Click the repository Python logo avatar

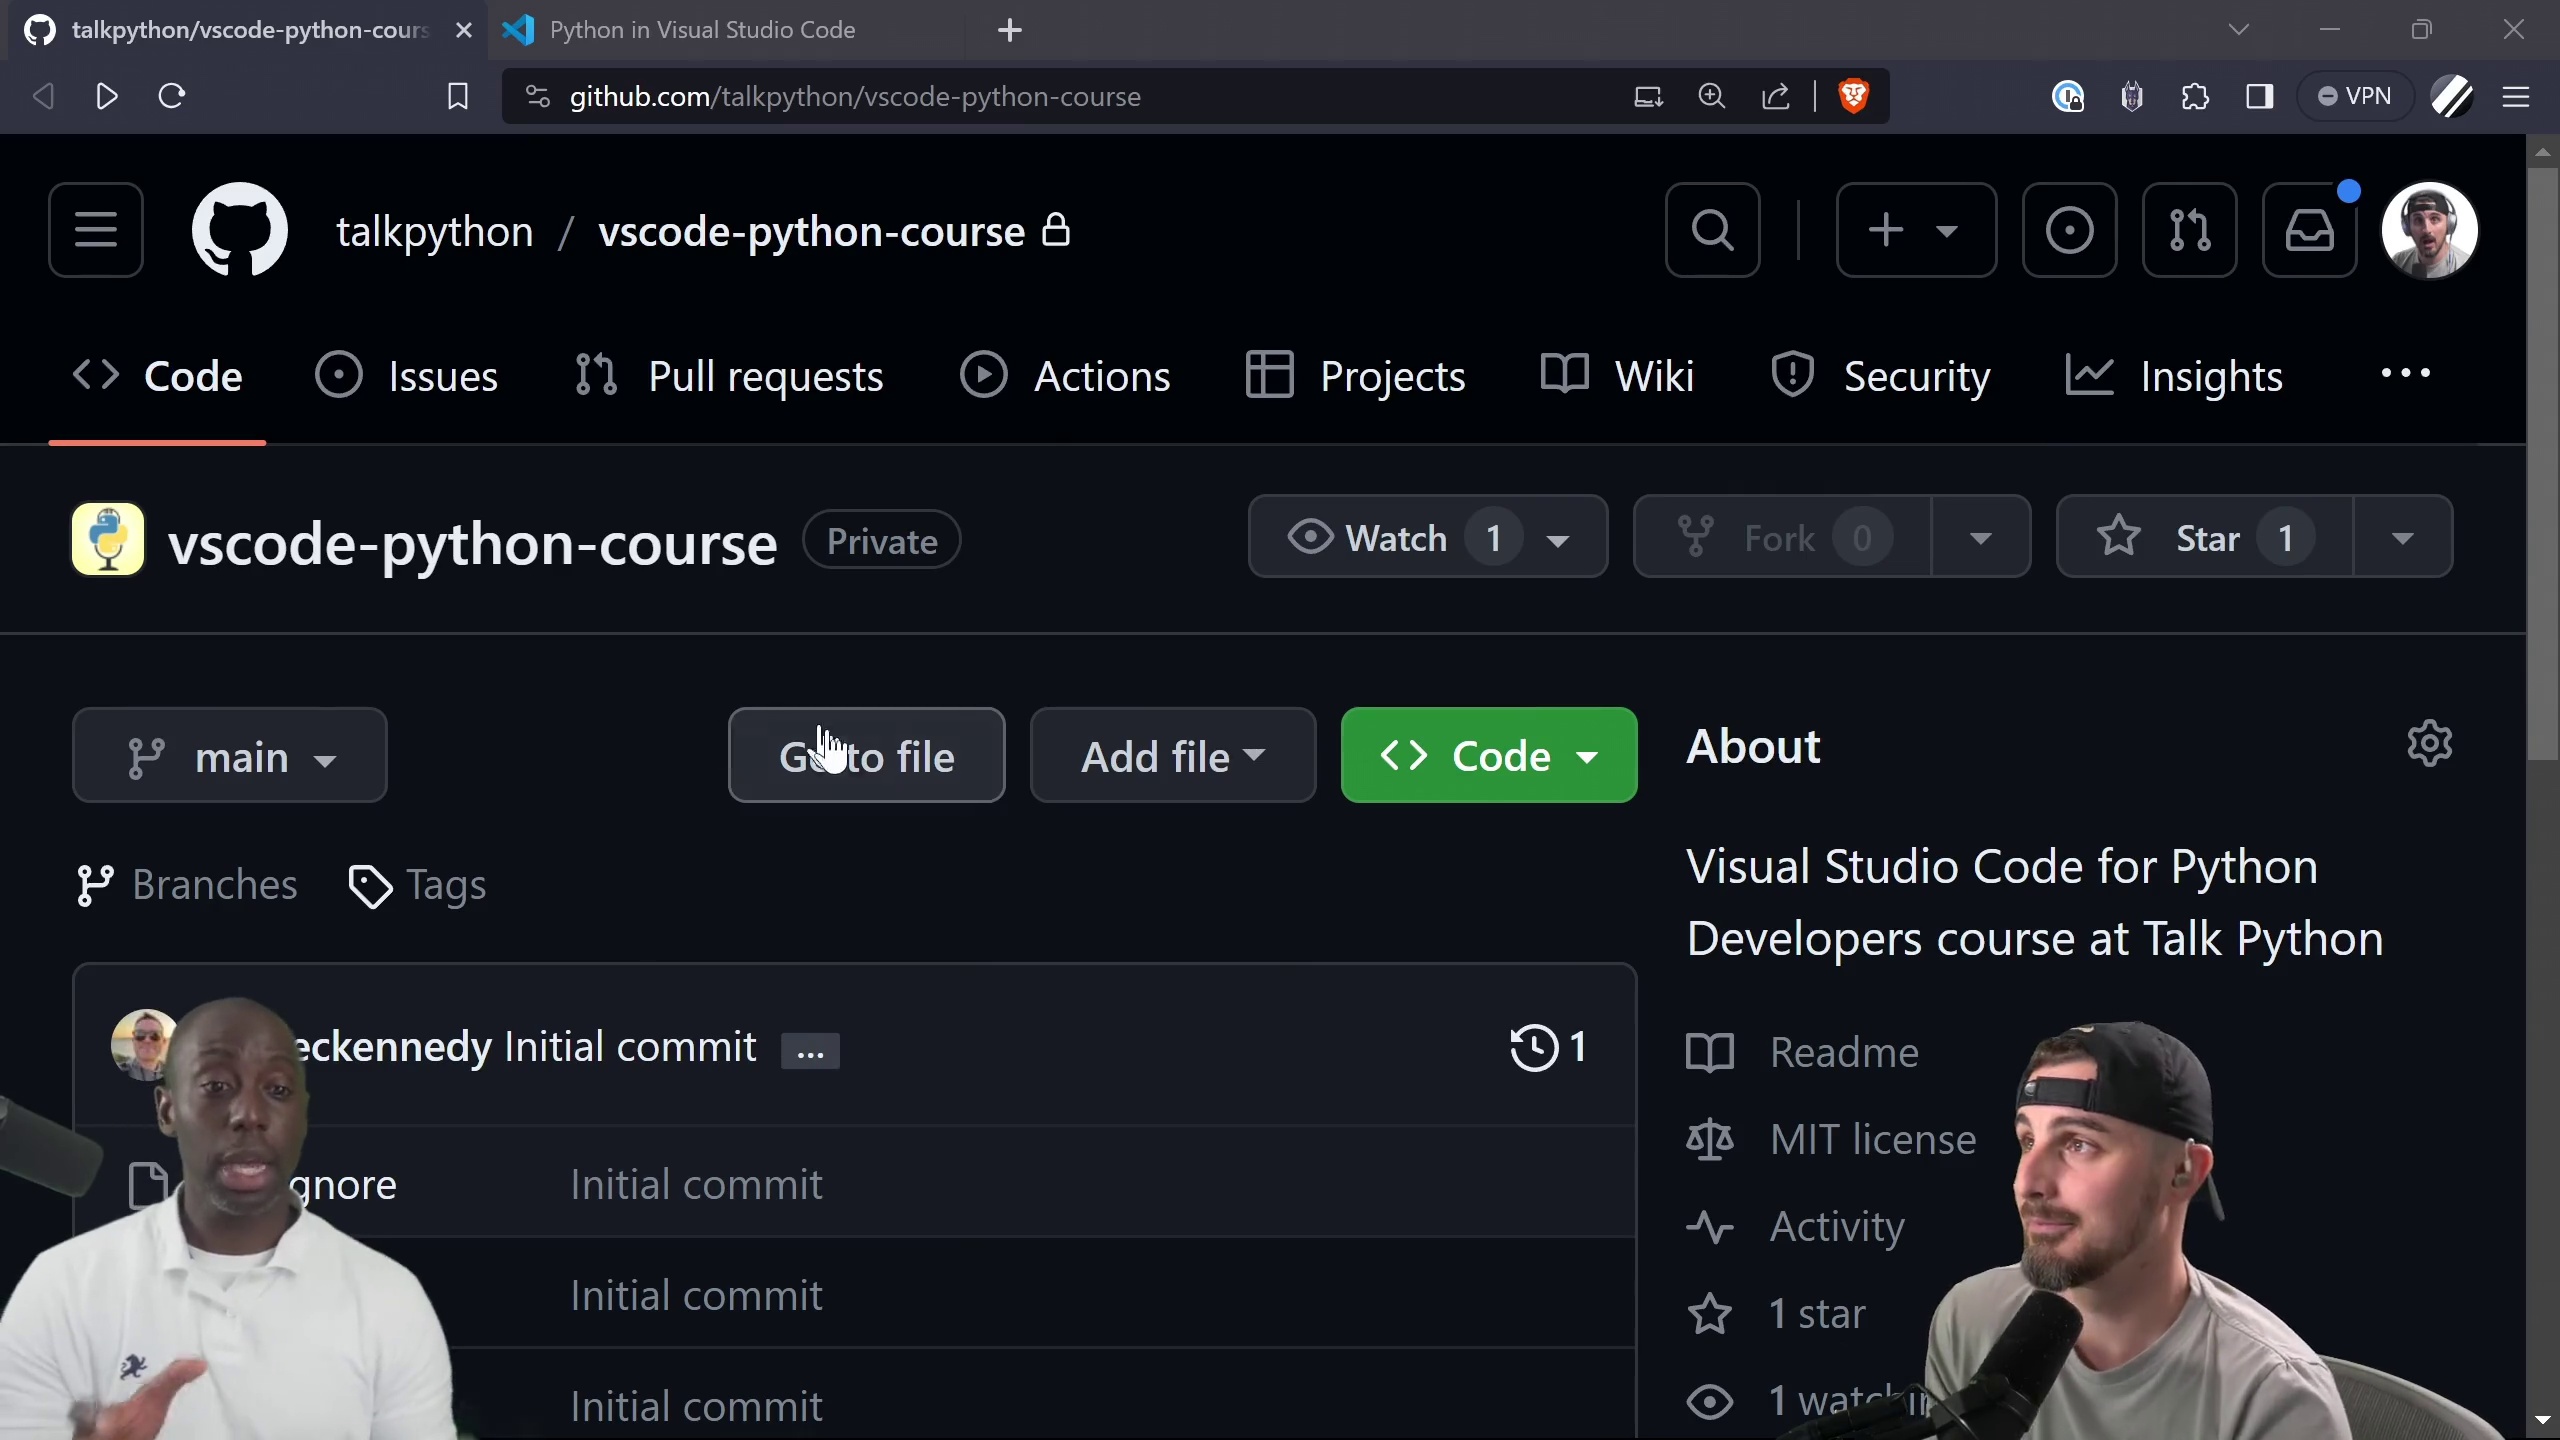tap(108, 539)
